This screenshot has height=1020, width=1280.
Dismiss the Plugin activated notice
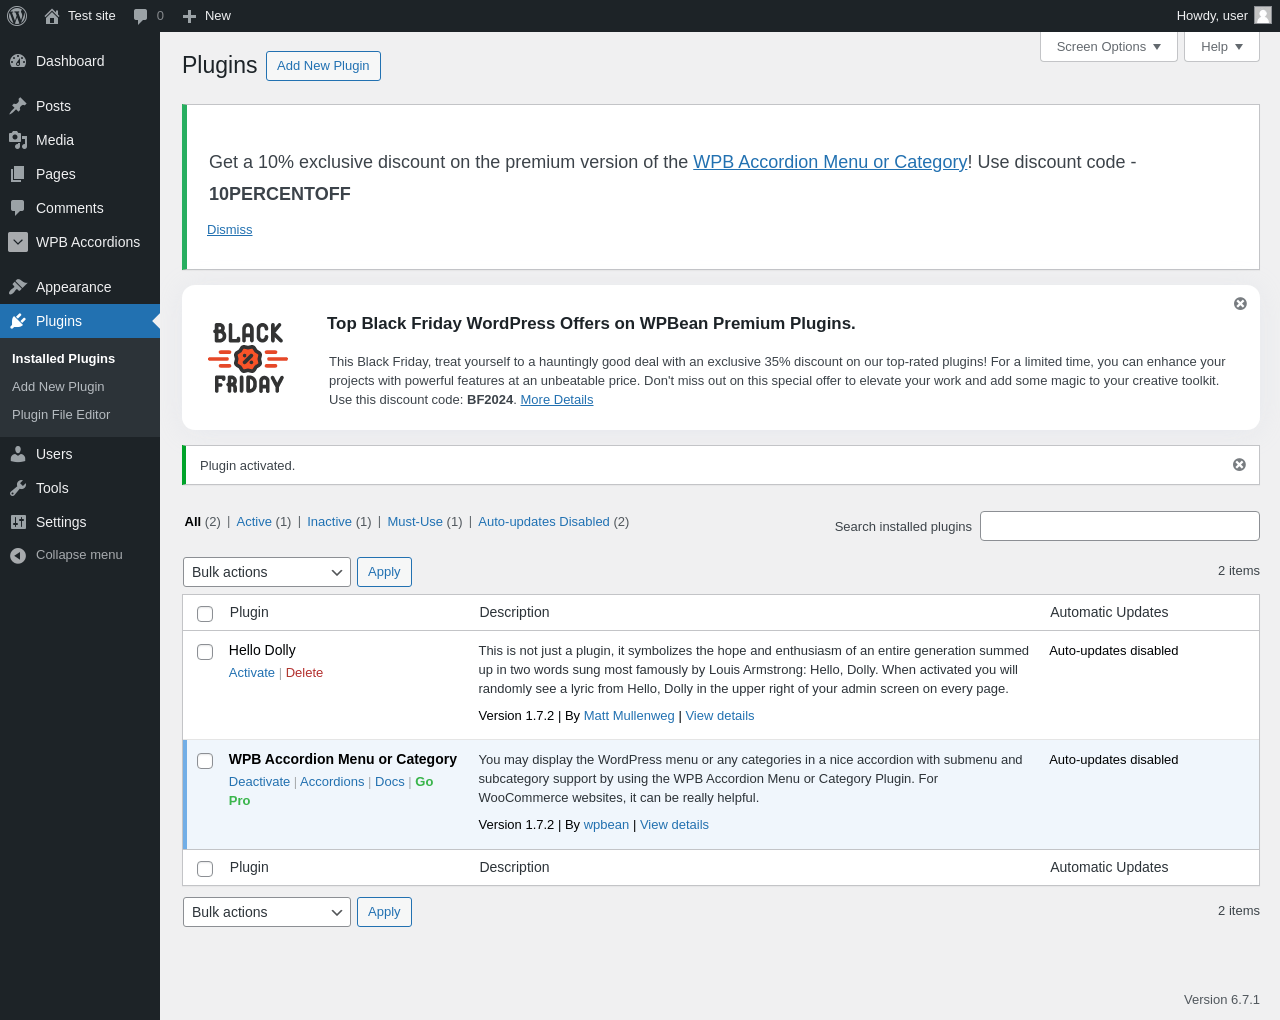click(x=1239, y=465)
